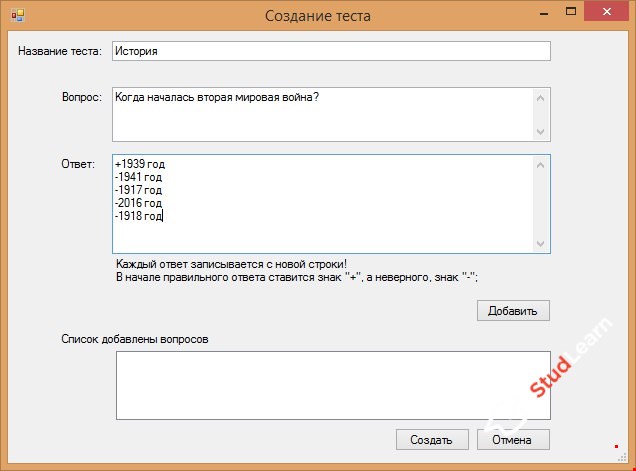The height and width of the screenshot is (471, 636).
Task: Cancel with the Отмена button
Action: [513, 440]
